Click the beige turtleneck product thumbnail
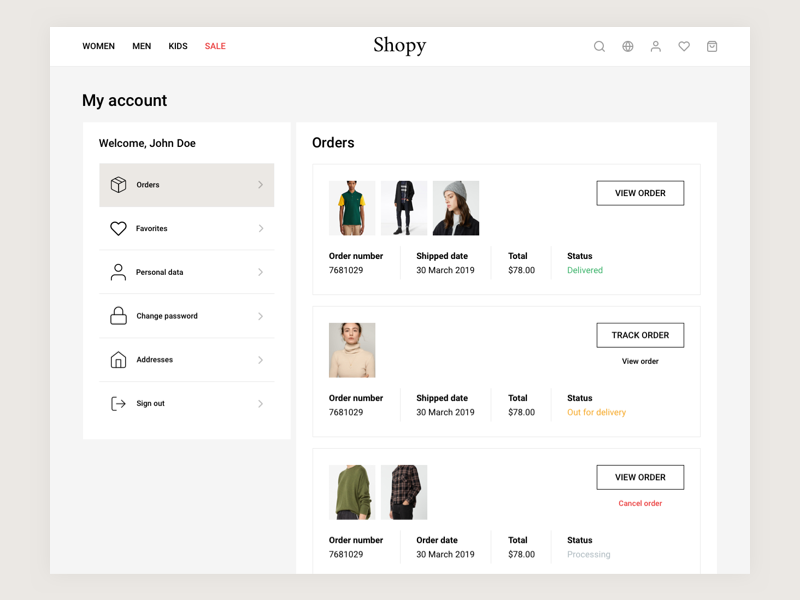Image resolution: width=800 pixels, height=600 pixels. click(x=351, y=350)
